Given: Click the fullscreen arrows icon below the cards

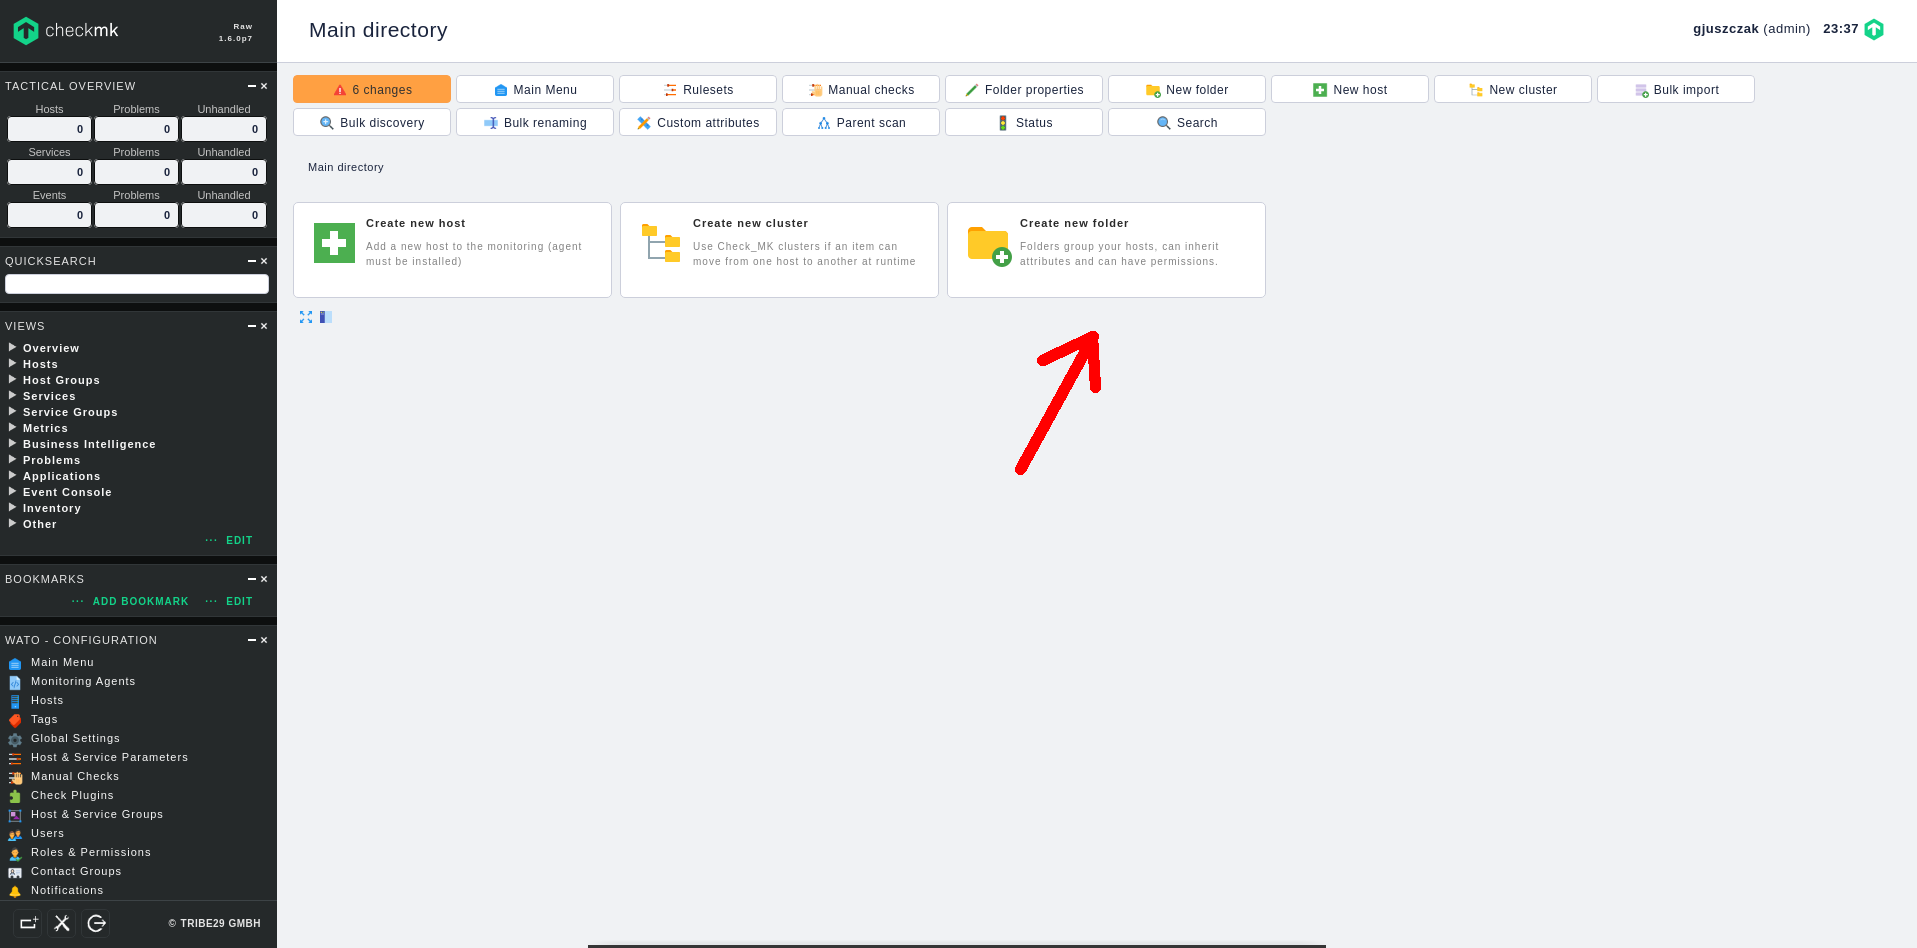Looking at the screenshot, I should [x=306, y=317].
